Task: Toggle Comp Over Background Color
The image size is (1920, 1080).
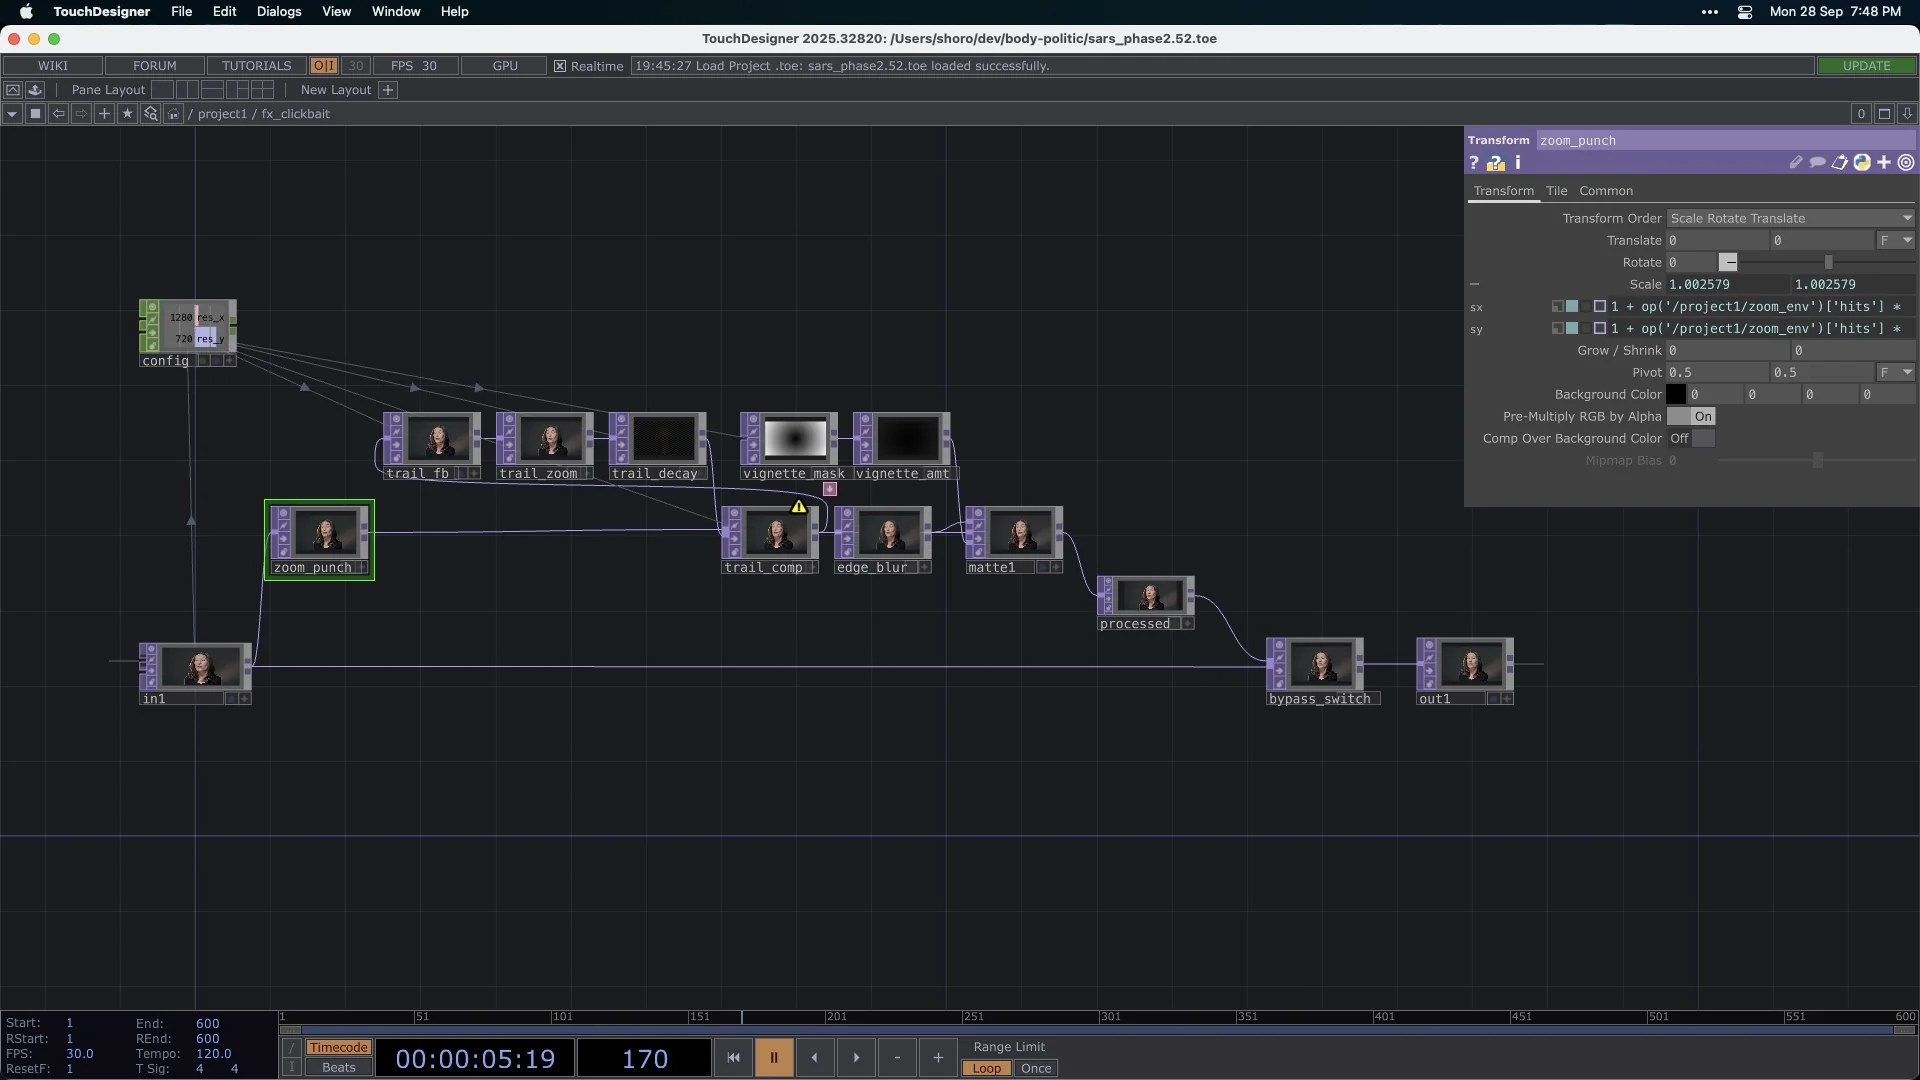Action: (x=1691, y=439)
